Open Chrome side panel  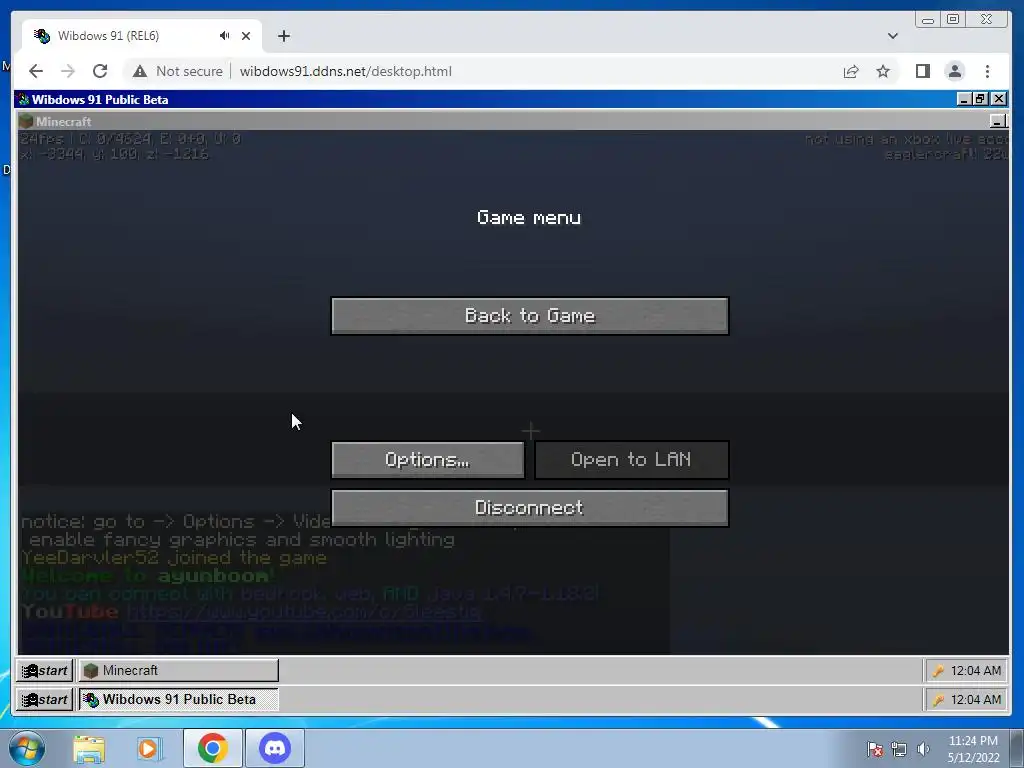tap(922, 71)
